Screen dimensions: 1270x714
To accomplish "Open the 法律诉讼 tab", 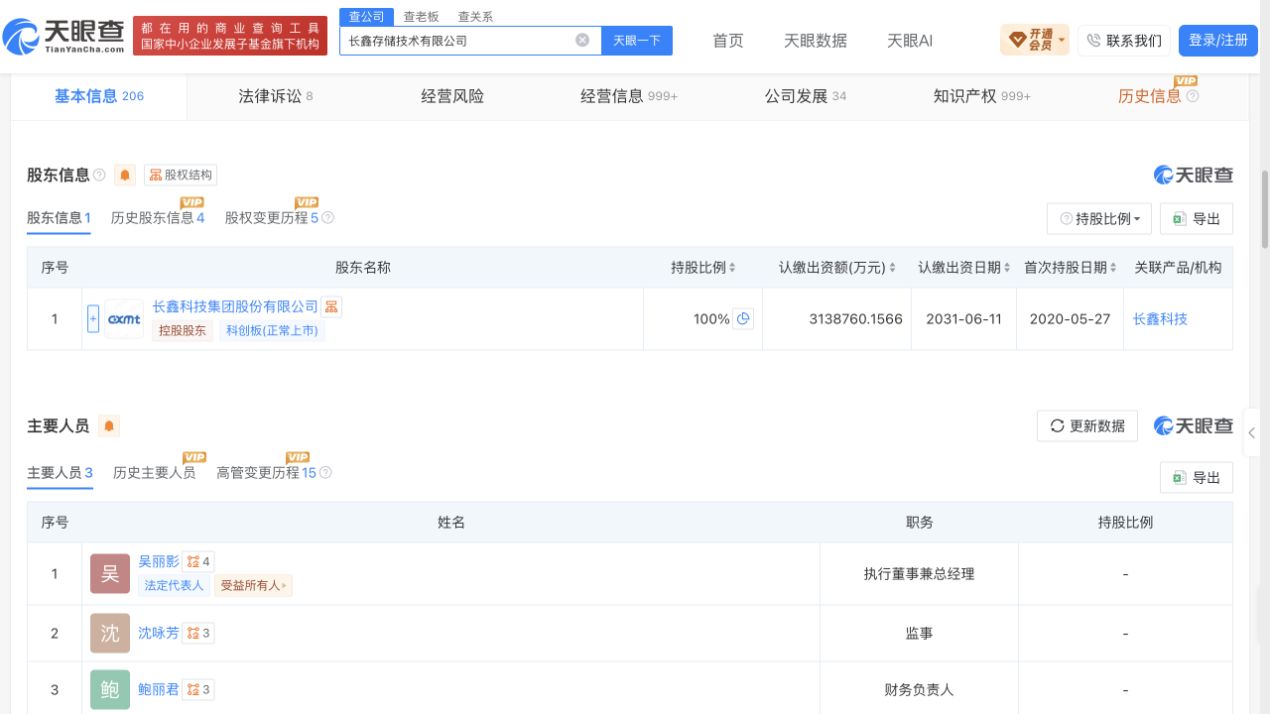I will [275, 96].
